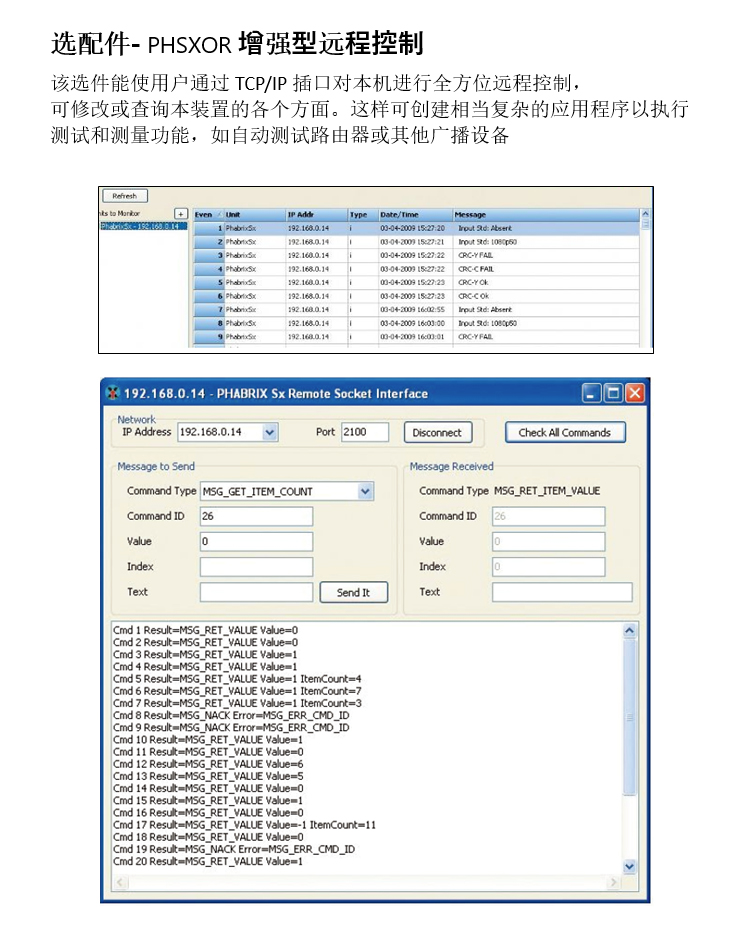This screenshot has width=750, height=925.
Task: Click the Type column header
Action: [x=362, y=215]
